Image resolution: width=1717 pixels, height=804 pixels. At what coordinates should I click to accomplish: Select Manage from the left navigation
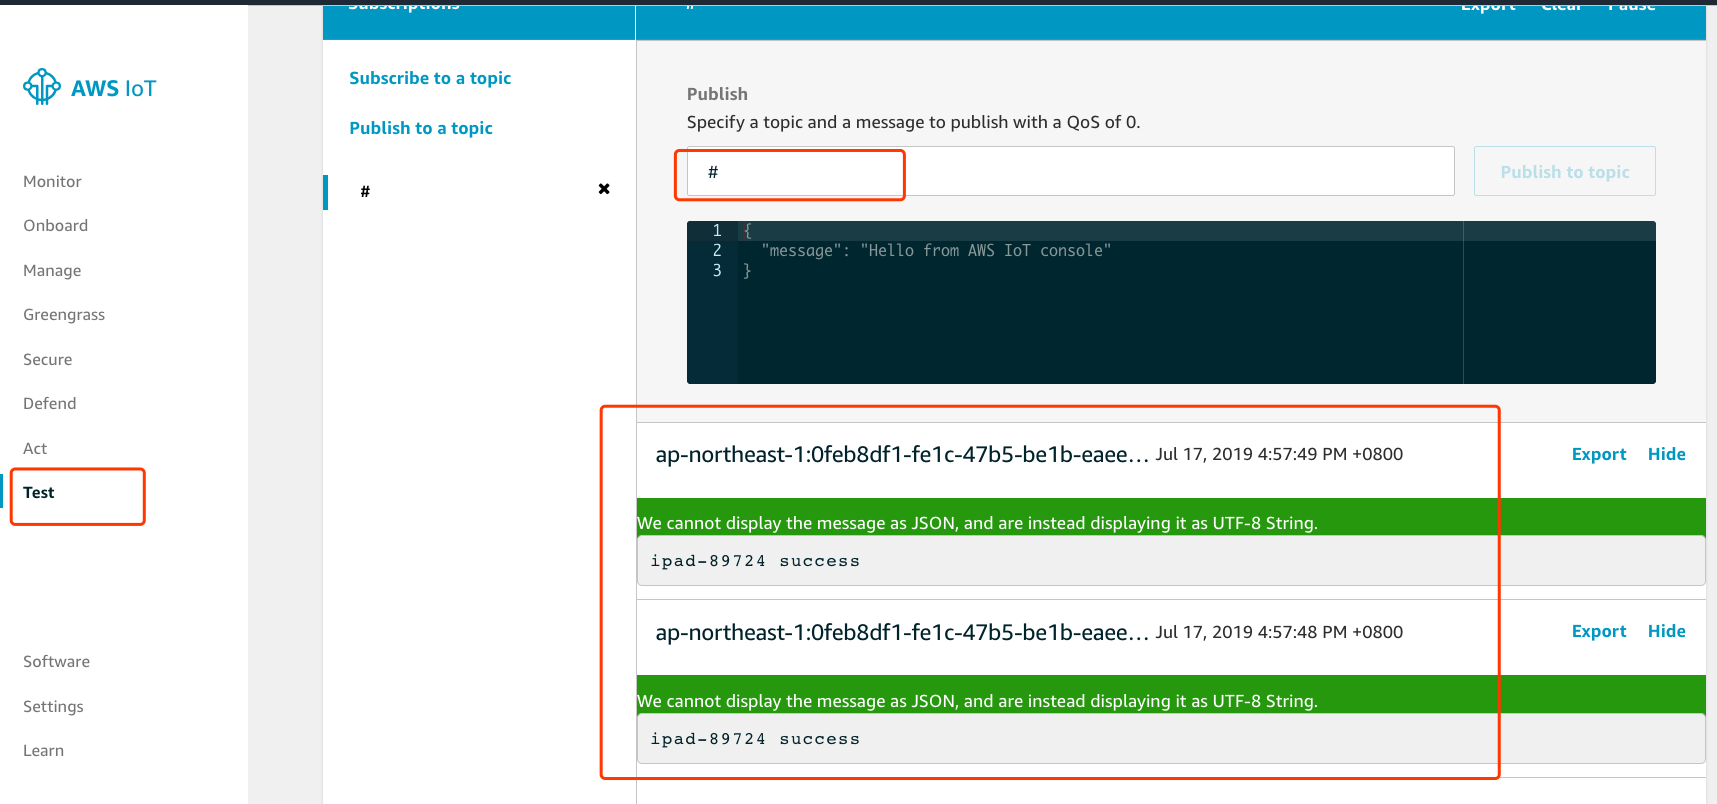tap(52, 271)
